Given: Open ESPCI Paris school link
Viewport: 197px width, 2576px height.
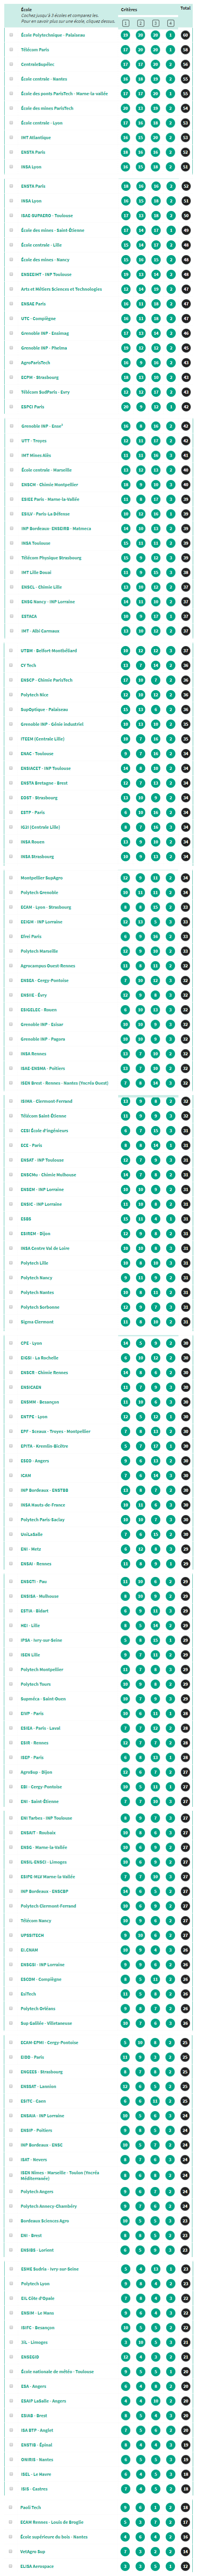Looking at the screenshot, I should point(33,407).
